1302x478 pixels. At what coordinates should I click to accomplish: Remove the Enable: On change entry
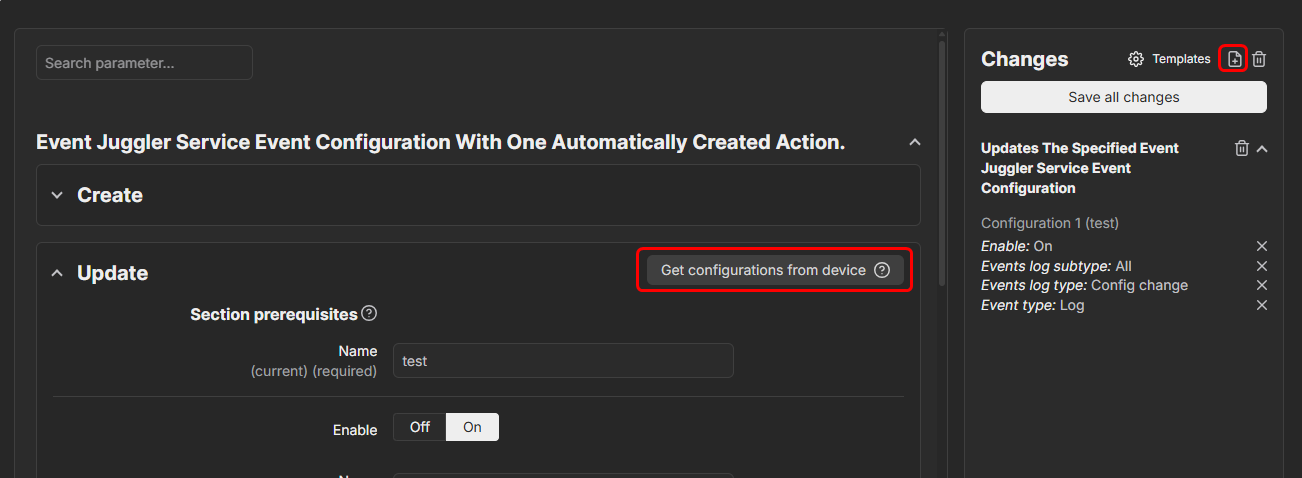tap(1262, 246)
